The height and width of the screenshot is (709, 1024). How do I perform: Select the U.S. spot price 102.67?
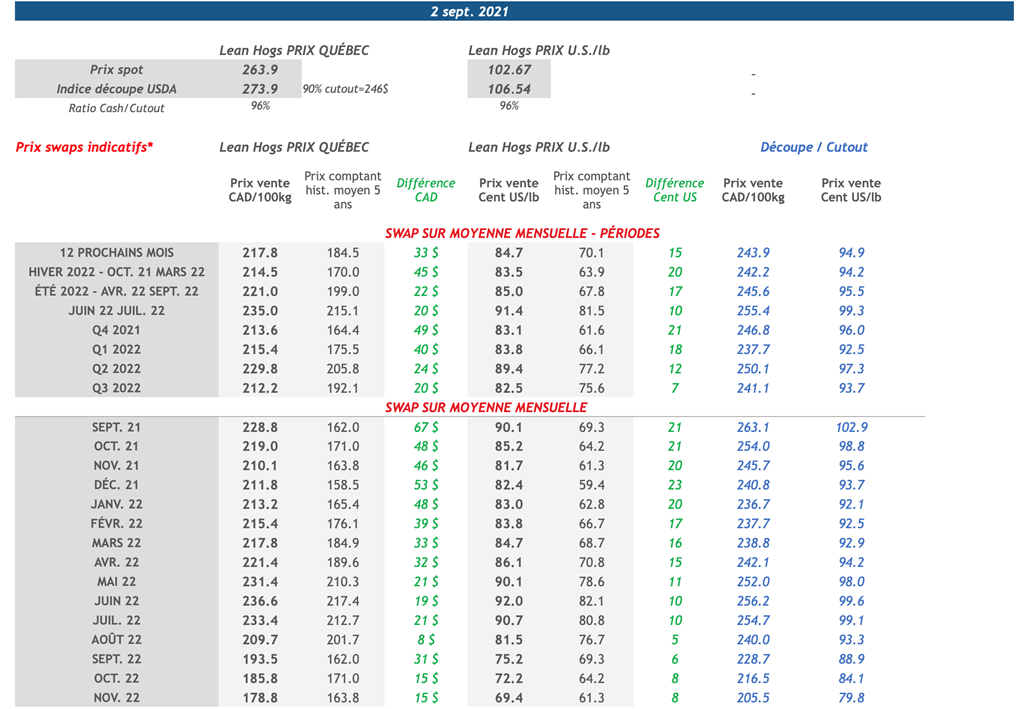click(509, 70)
